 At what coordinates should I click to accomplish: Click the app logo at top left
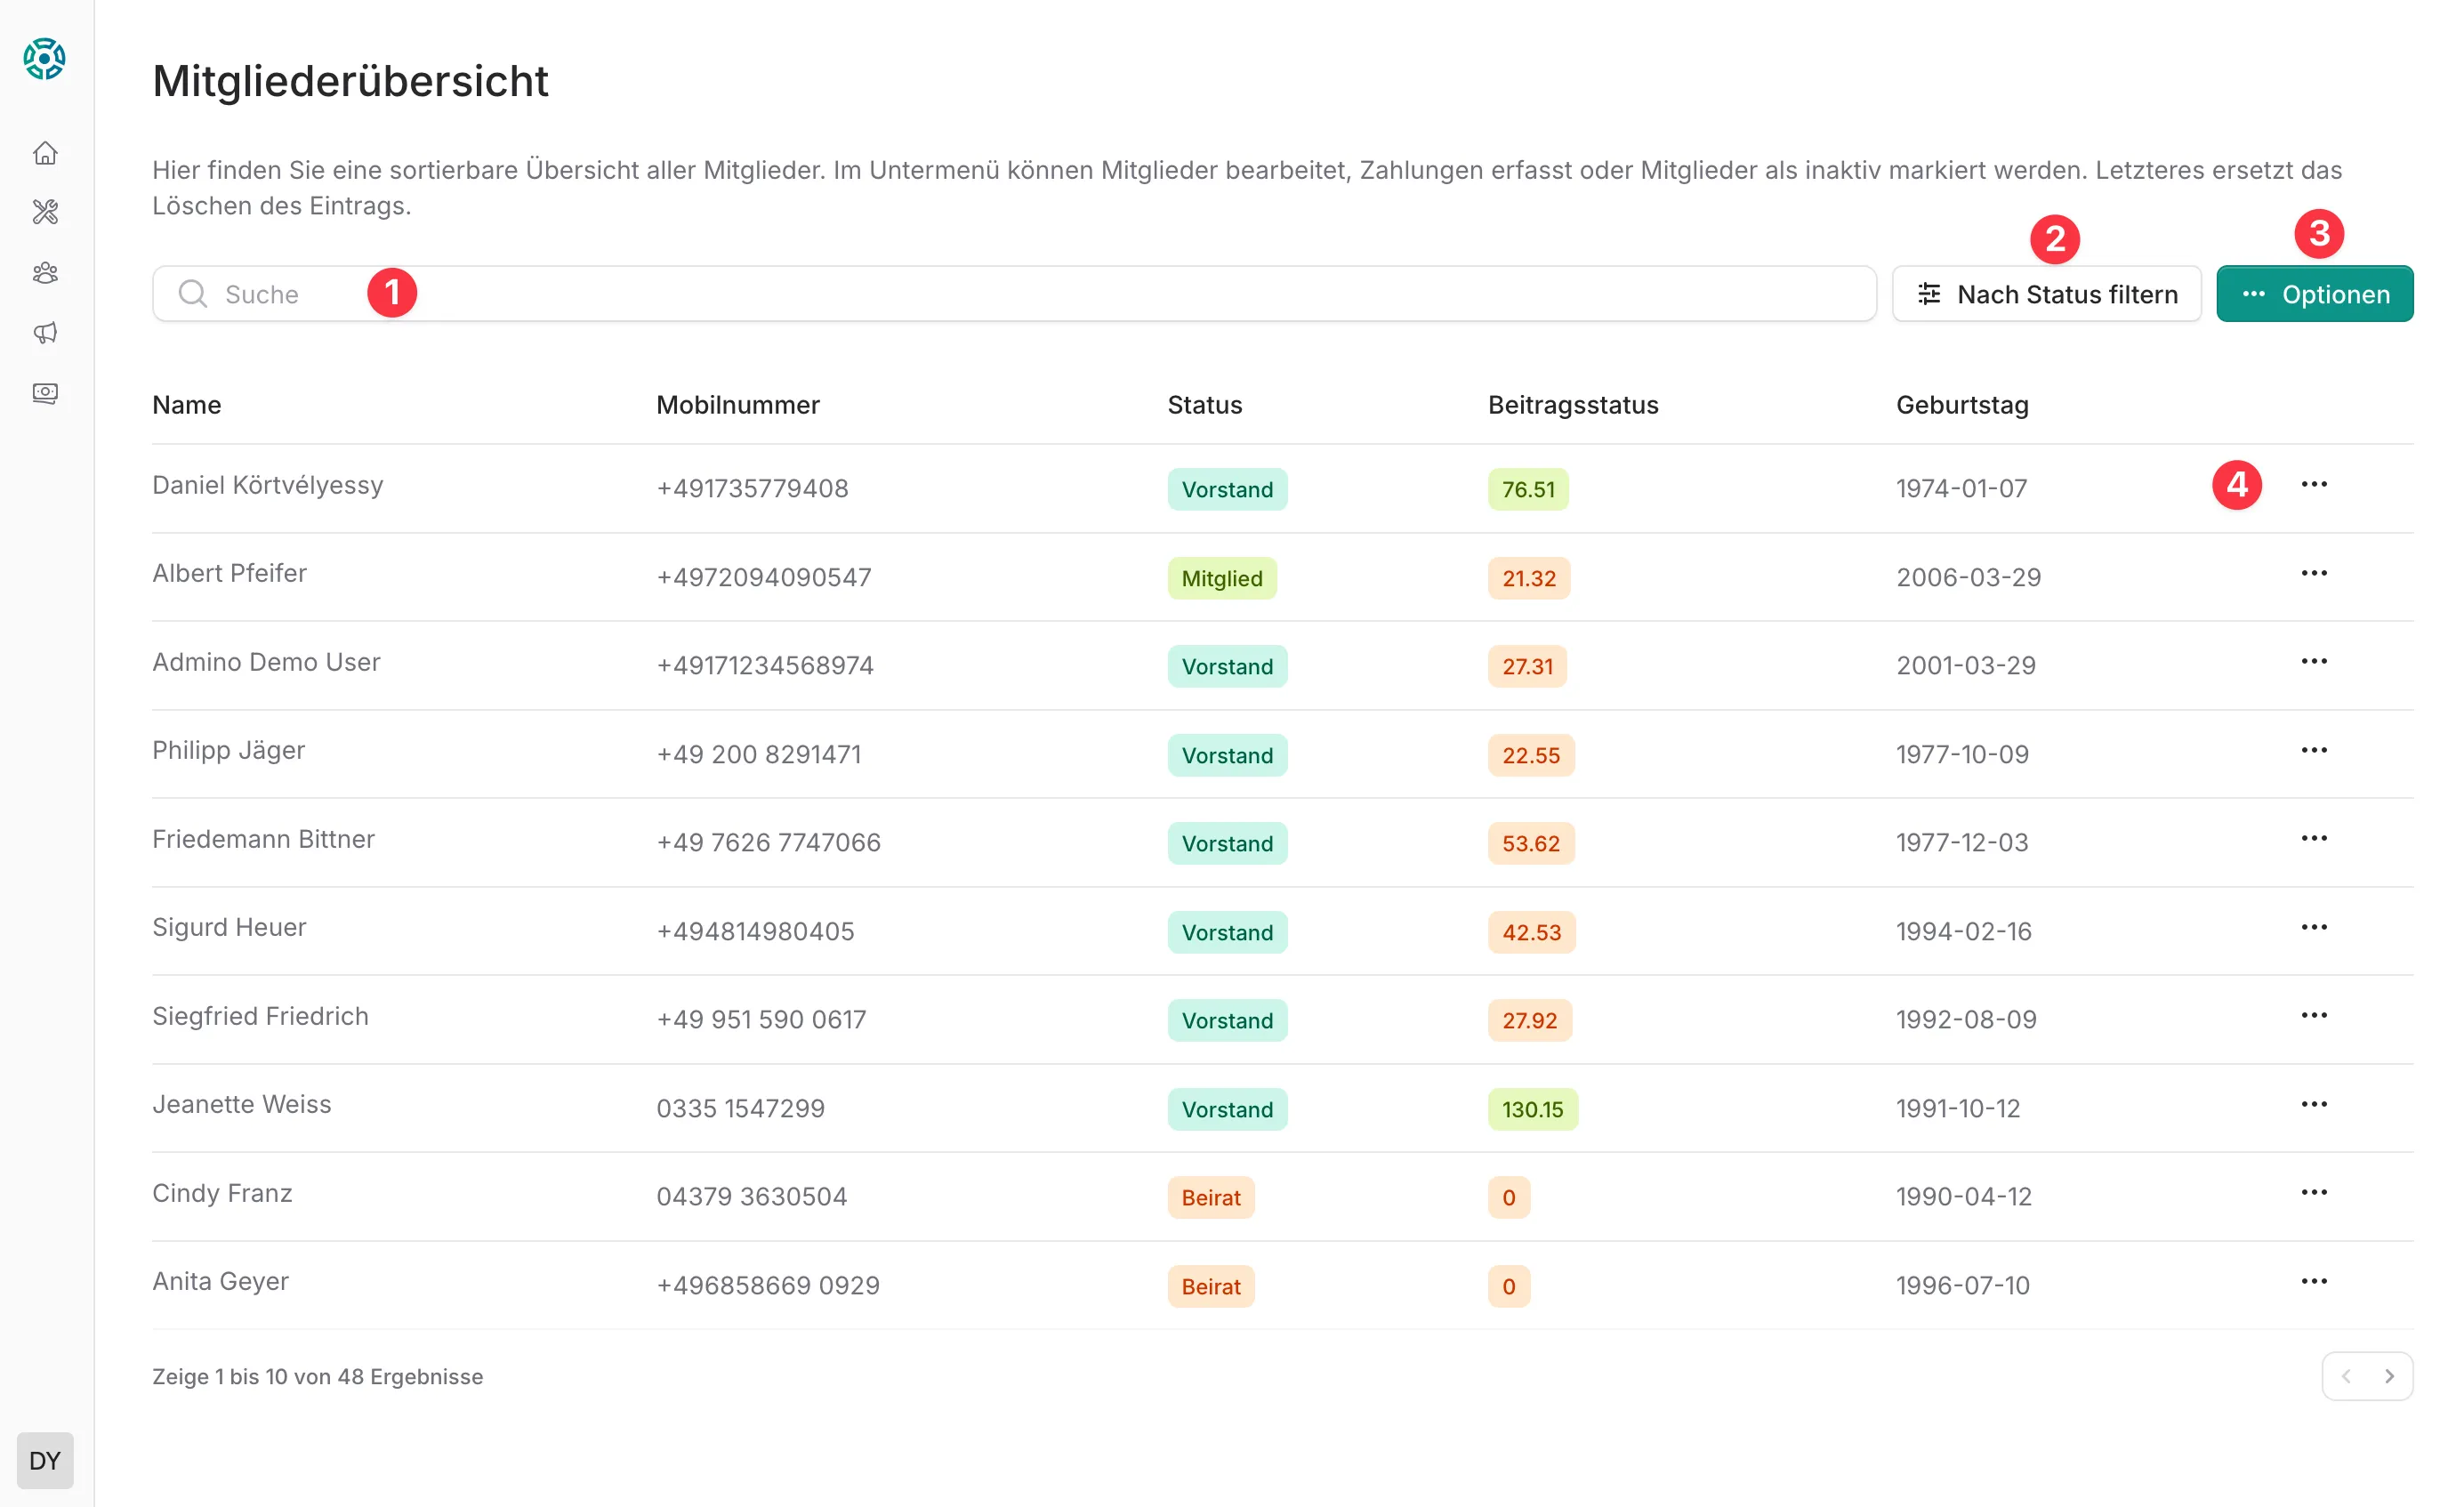(x=45, y=59)
